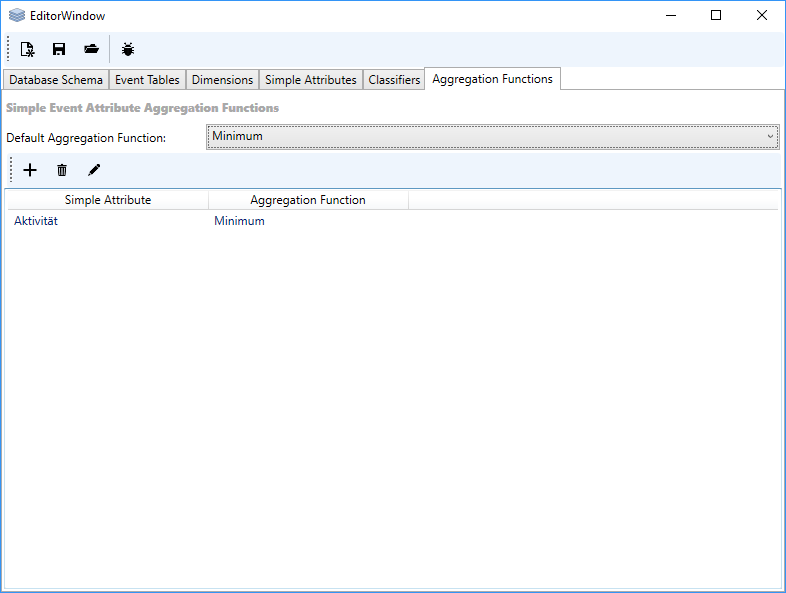786x593 pixels.
Task: Switch to the Database Schema tab
Action: coord(56,80)
